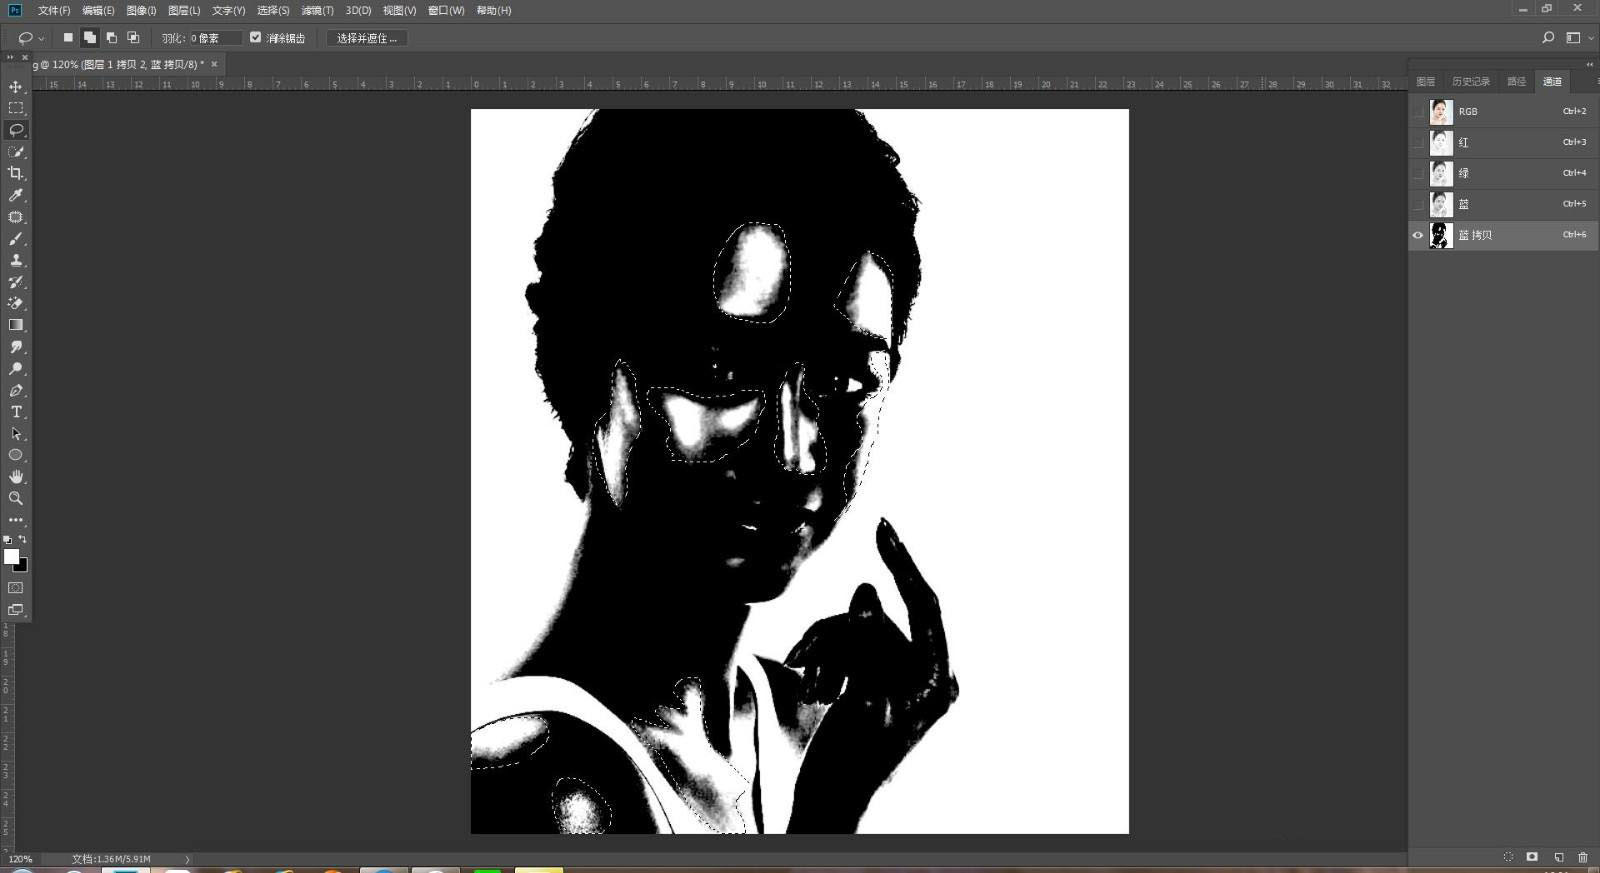Screen dimensions: 1600x873
Task: Click the delete channel trash icon
Action: click(x=1582, y=857)
